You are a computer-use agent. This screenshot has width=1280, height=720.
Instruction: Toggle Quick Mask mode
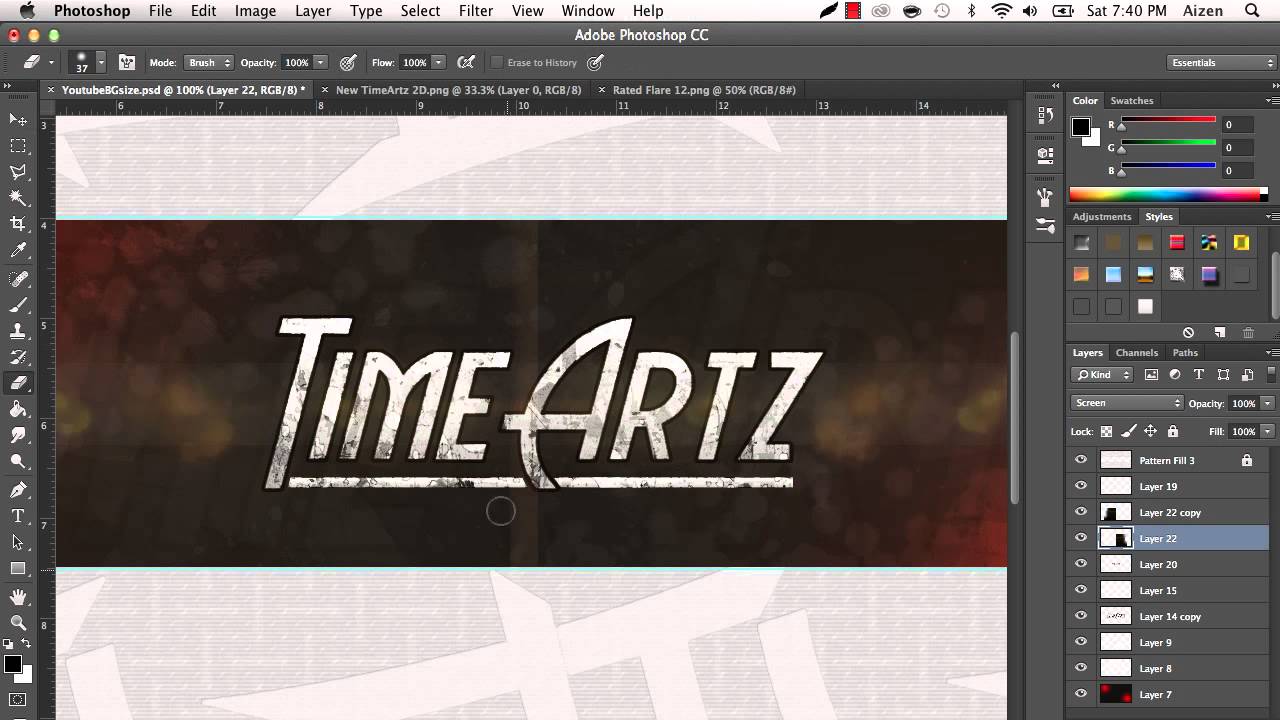(18, 699)
